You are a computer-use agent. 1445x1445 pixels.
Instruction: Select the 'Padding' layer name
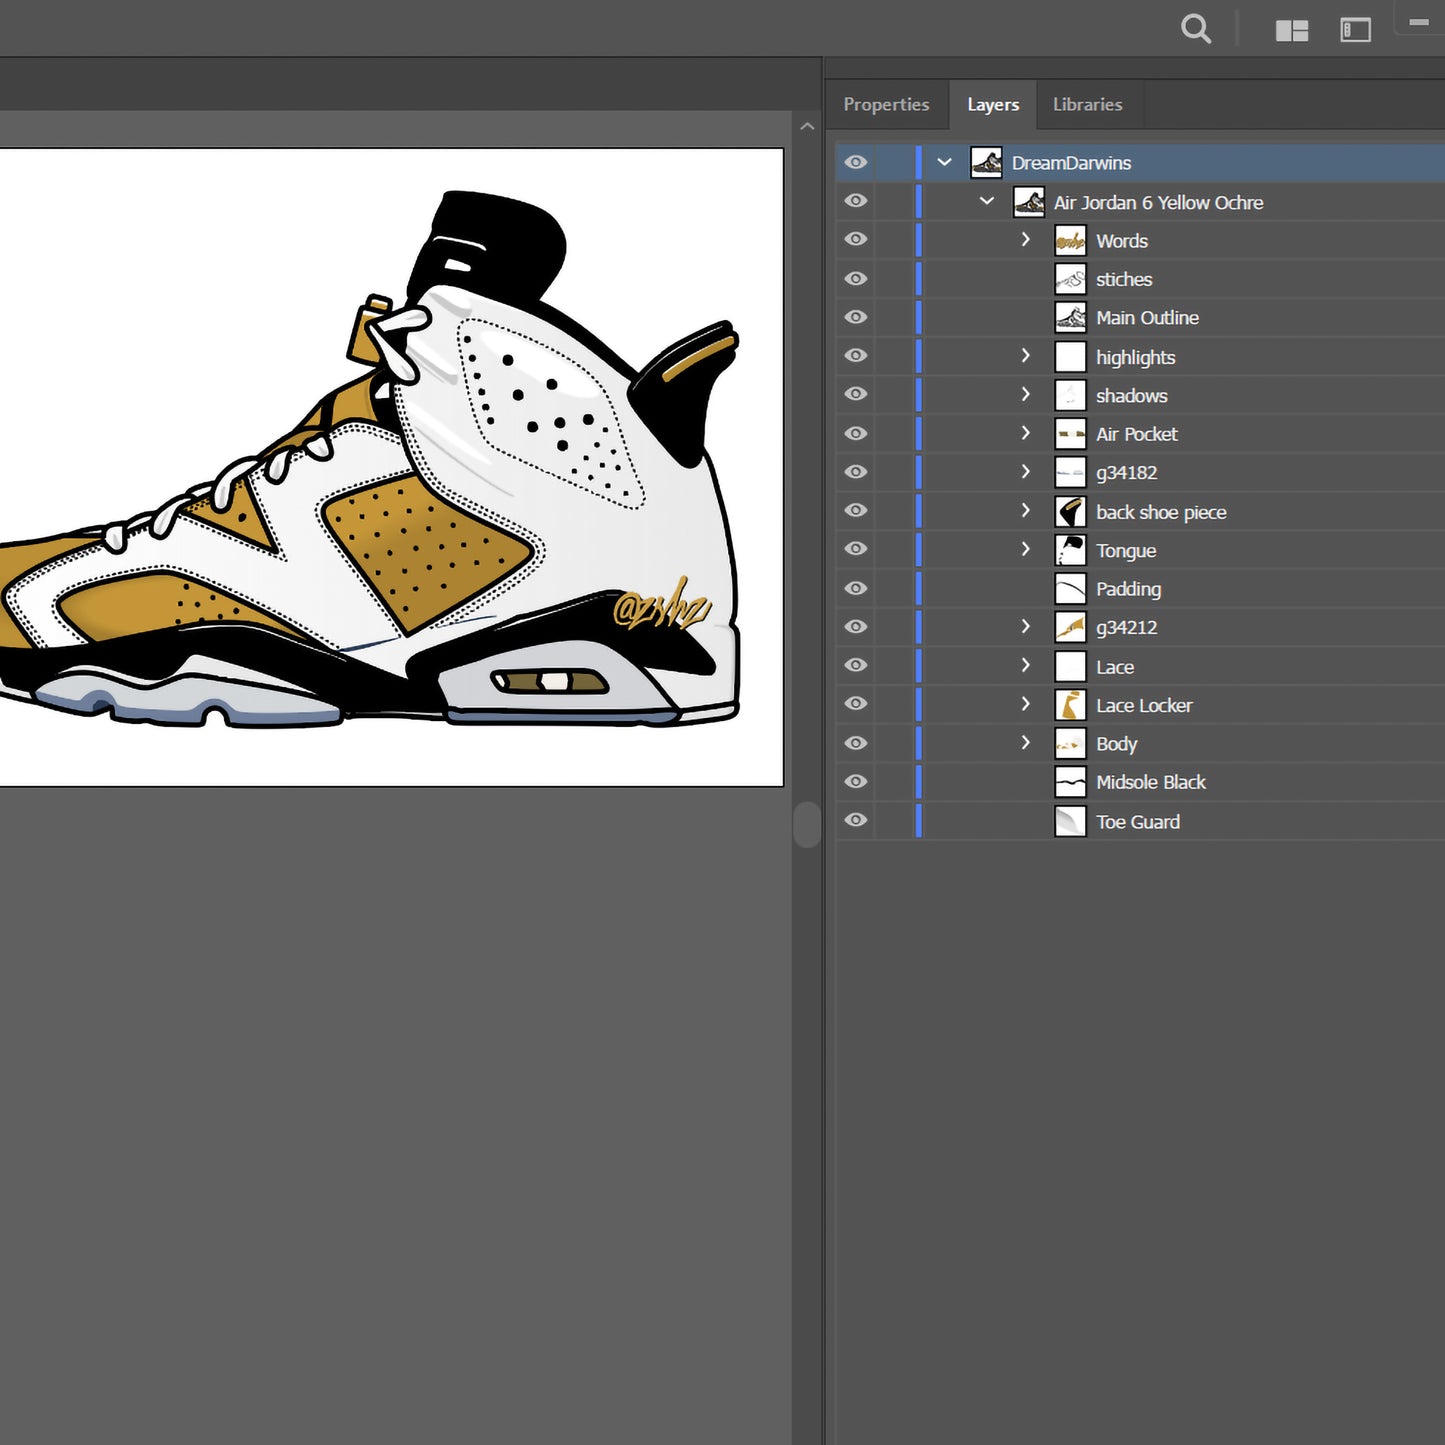(1128, 589)
